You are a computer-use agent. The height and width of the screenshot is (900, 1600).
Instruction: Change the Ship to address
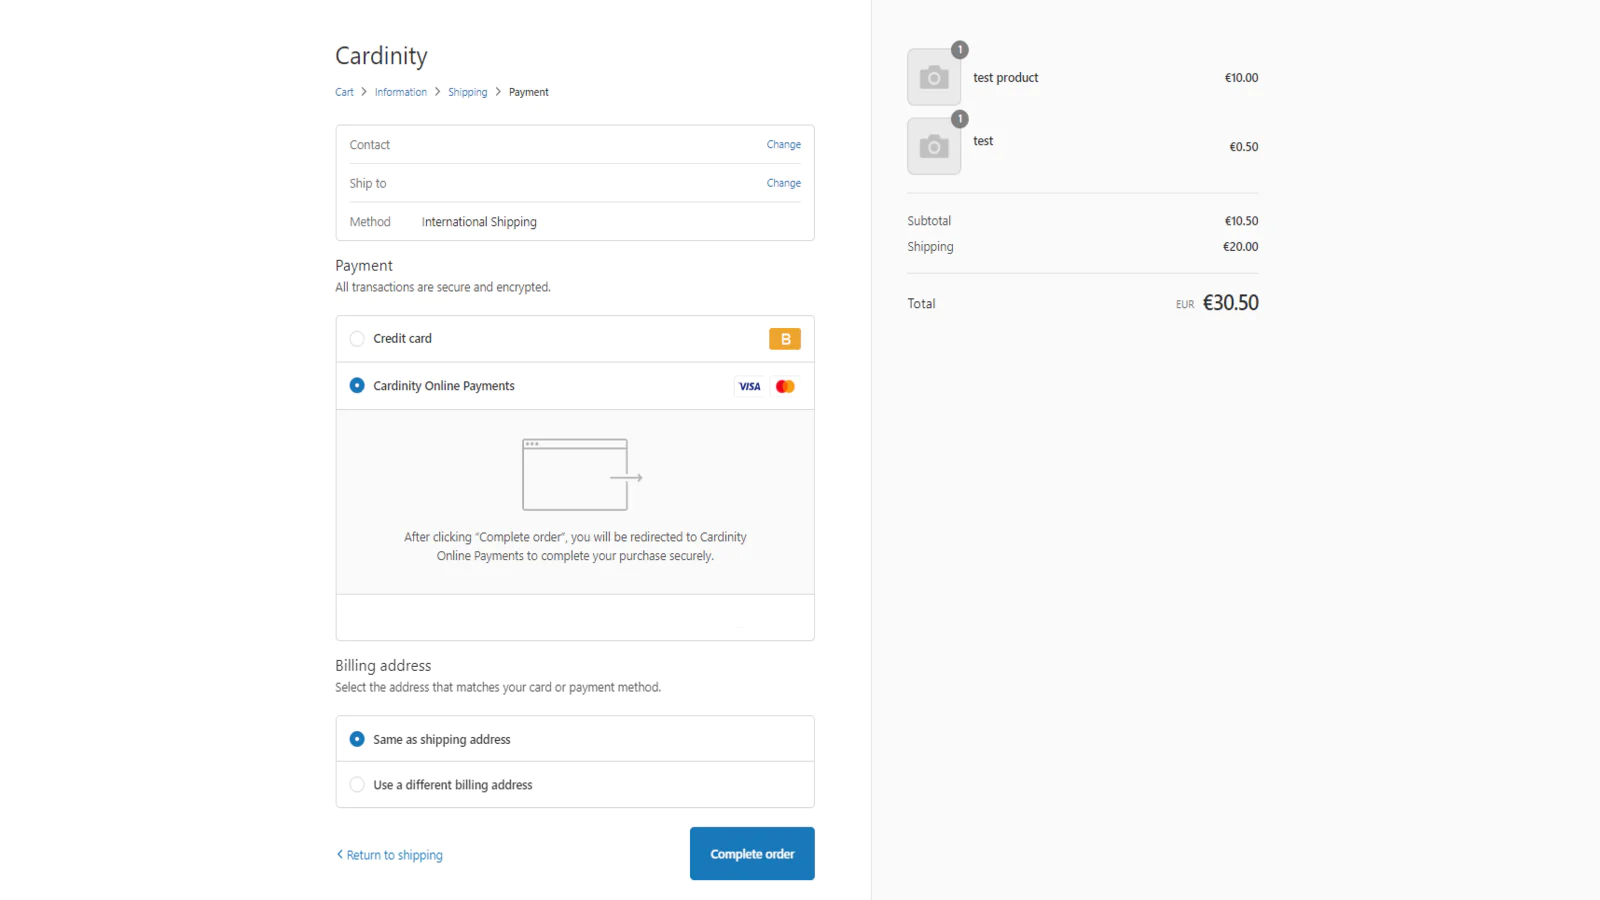pos(784,183)
